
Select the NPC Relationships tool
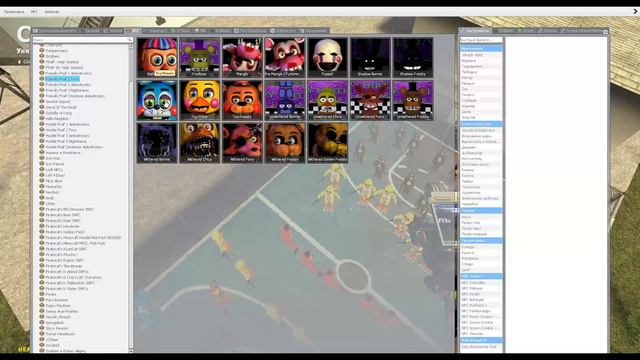coord(481,311)
